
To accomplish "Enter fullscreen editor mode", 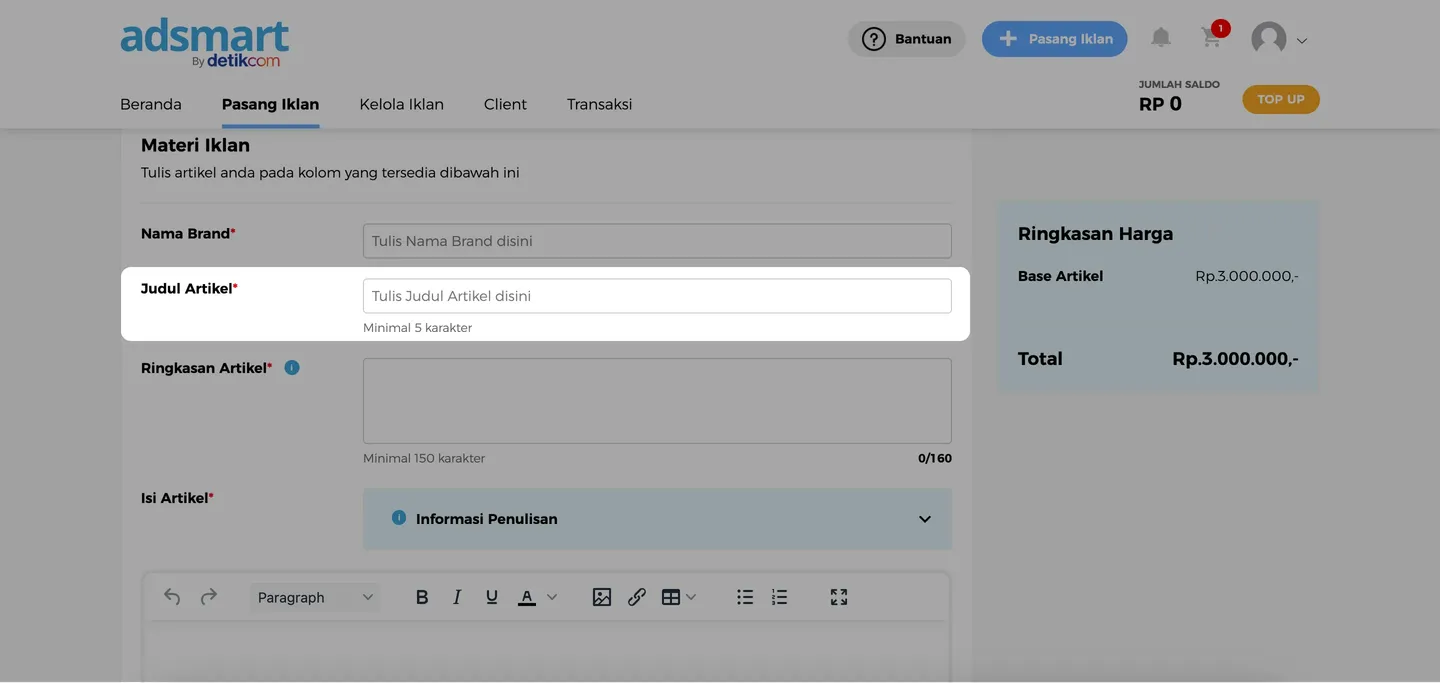I will coord(839,597).
